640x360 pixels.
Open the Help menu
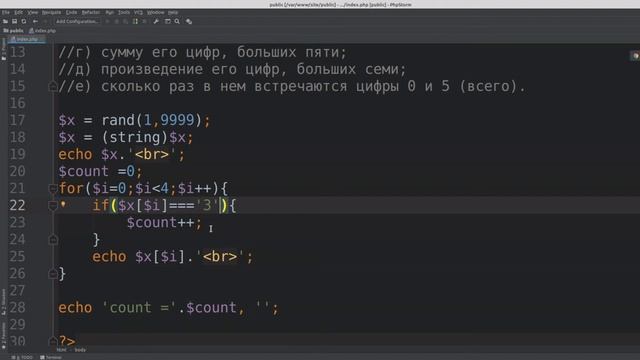coord(173,13)
